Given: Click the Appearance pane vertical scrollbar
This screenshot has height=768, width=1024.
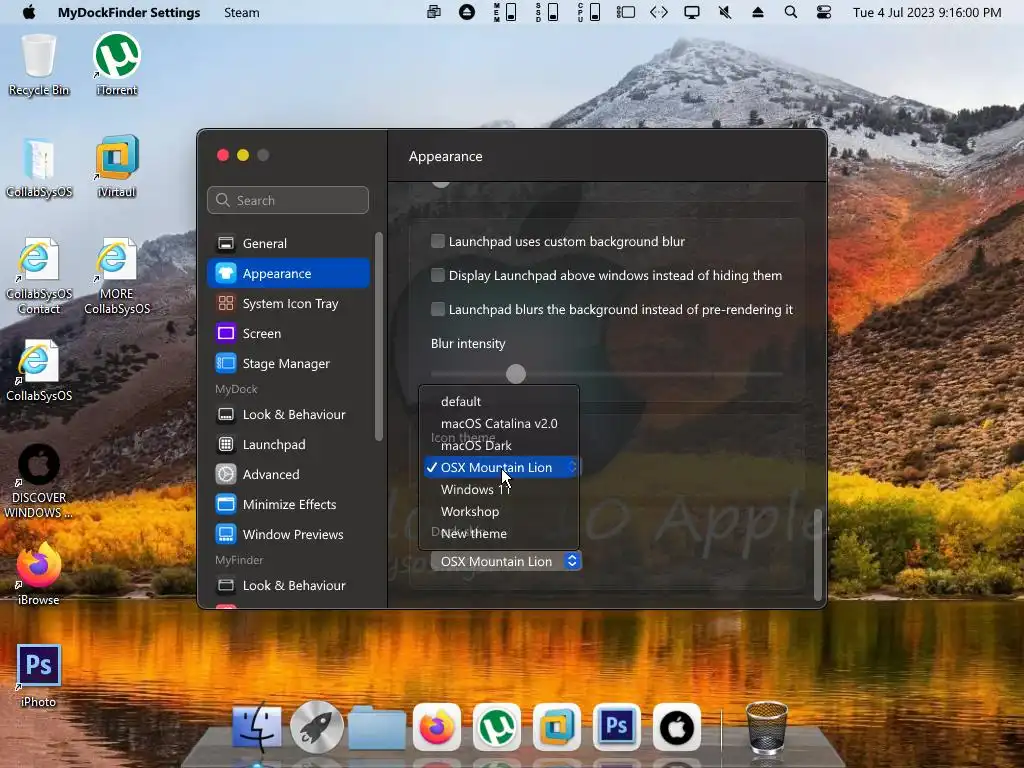Looking at the screenshot, I should (818, 554).
